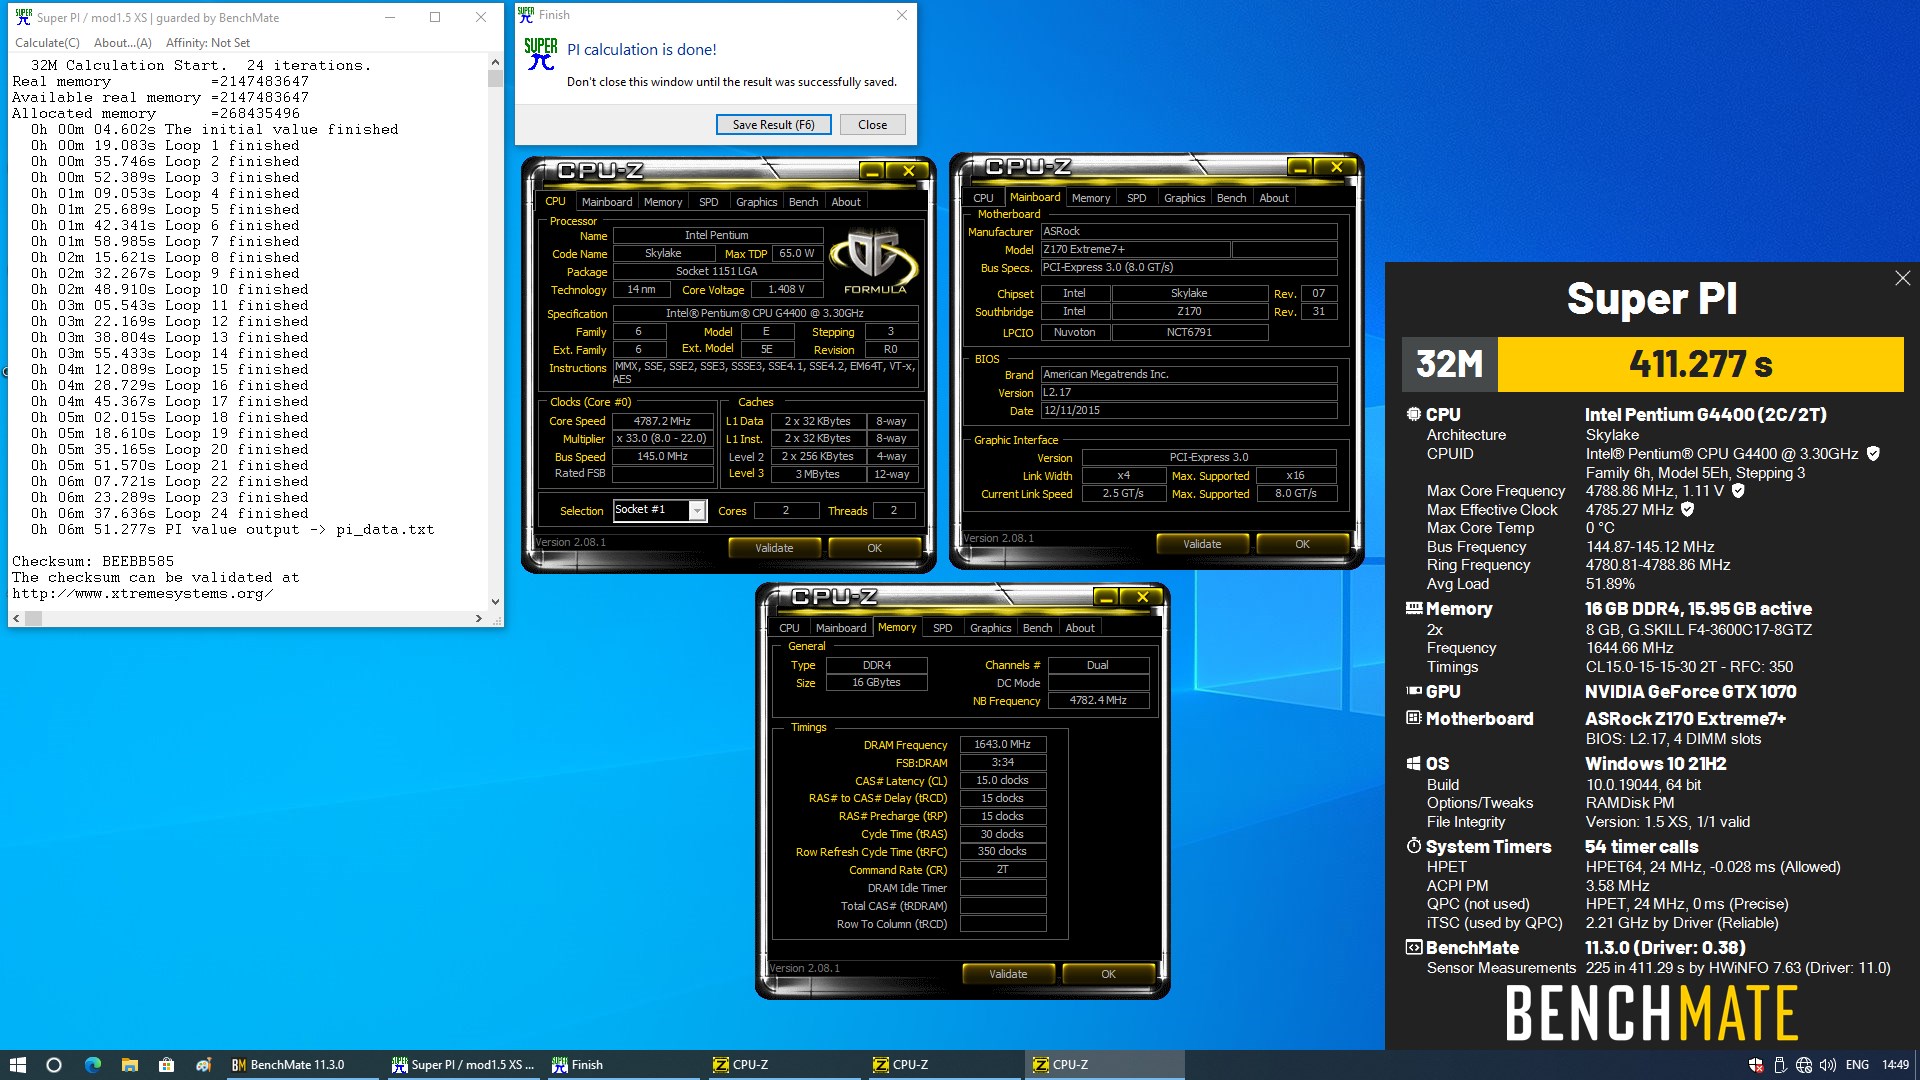The image size is (1920, 1080).
Task: Click Close button in Finish dialog
Action: (872, 125)
